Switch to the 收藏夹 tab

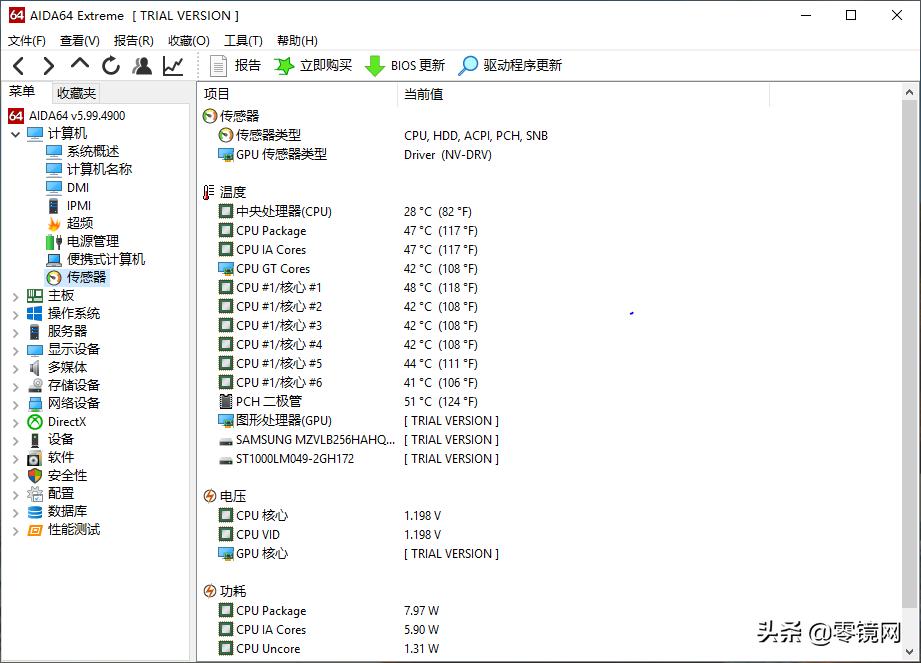click(75, 92)
